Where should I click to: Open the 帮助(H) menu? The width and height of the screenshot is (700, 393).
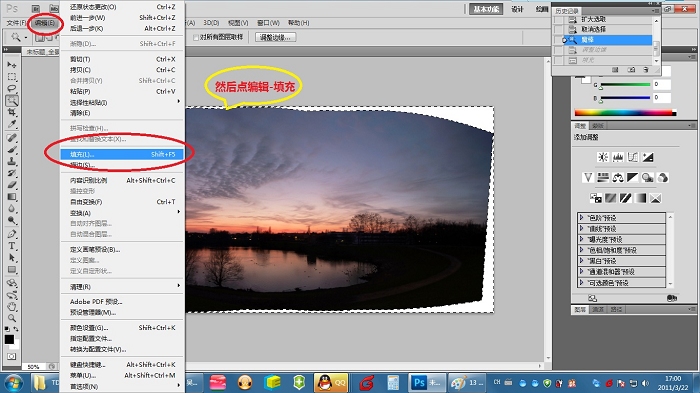point(298,23)
